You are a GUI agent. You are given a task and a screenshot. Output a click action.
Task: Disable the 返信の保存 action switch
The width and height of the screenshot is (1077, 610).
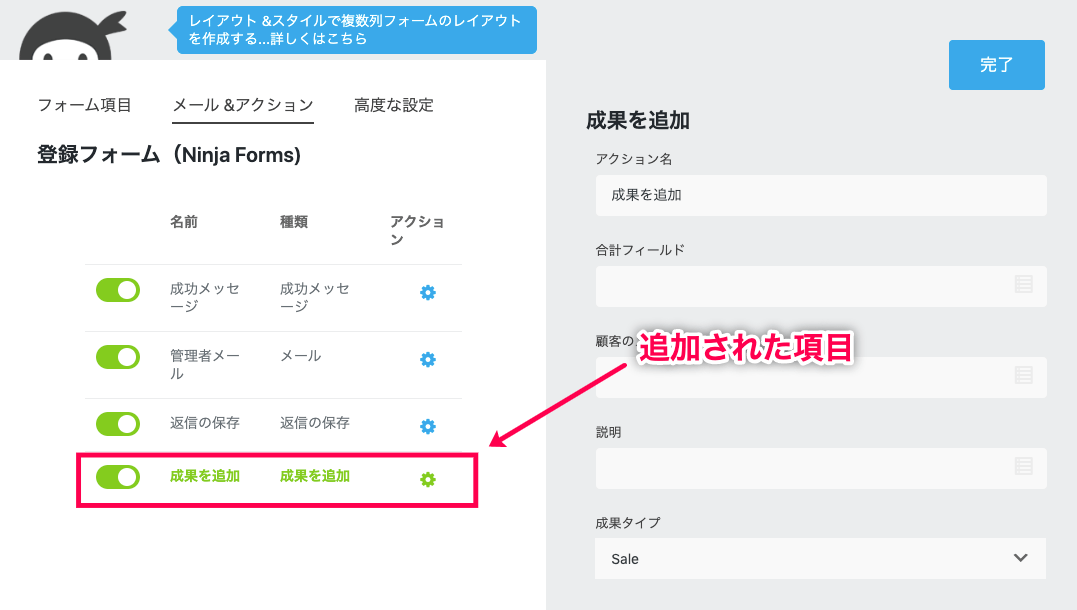pos(117,424)
